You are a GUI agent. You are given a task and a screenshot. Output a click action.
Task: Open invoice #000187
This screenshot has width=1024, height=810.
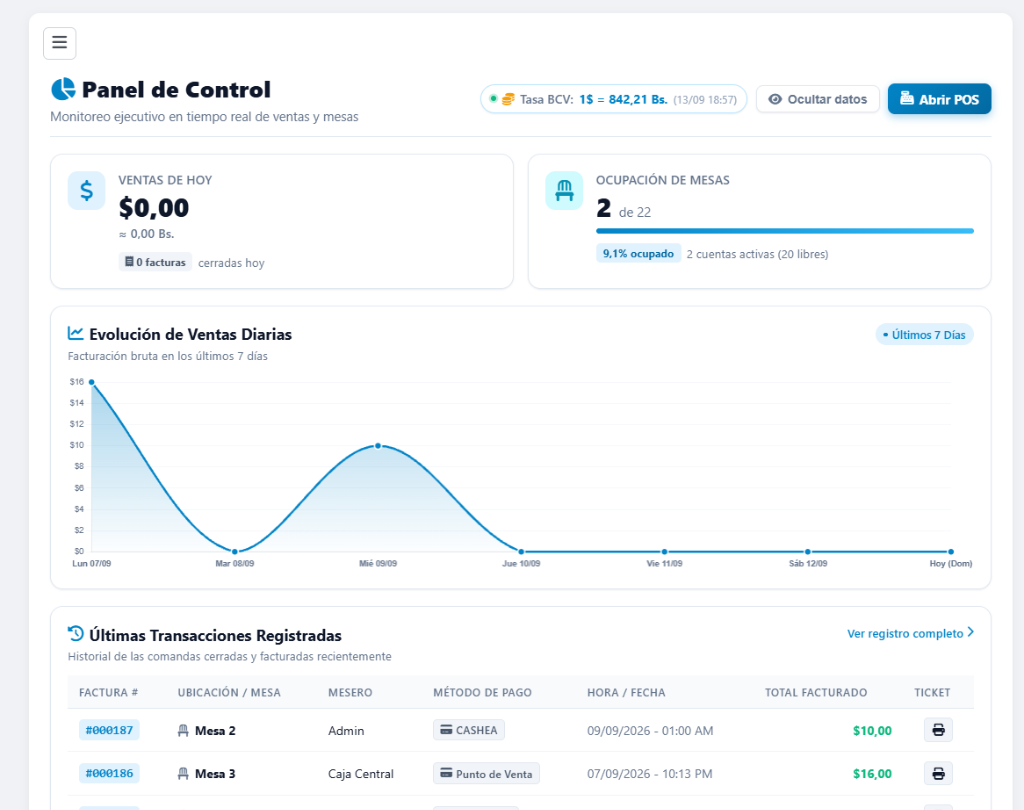point(109,730)
